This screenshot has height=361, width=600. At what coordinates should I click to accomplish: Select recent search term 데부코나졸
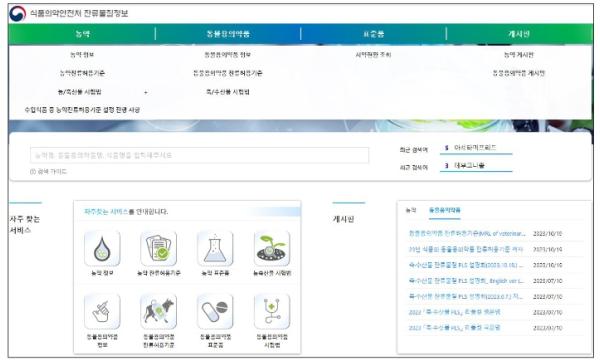[469, 165]
